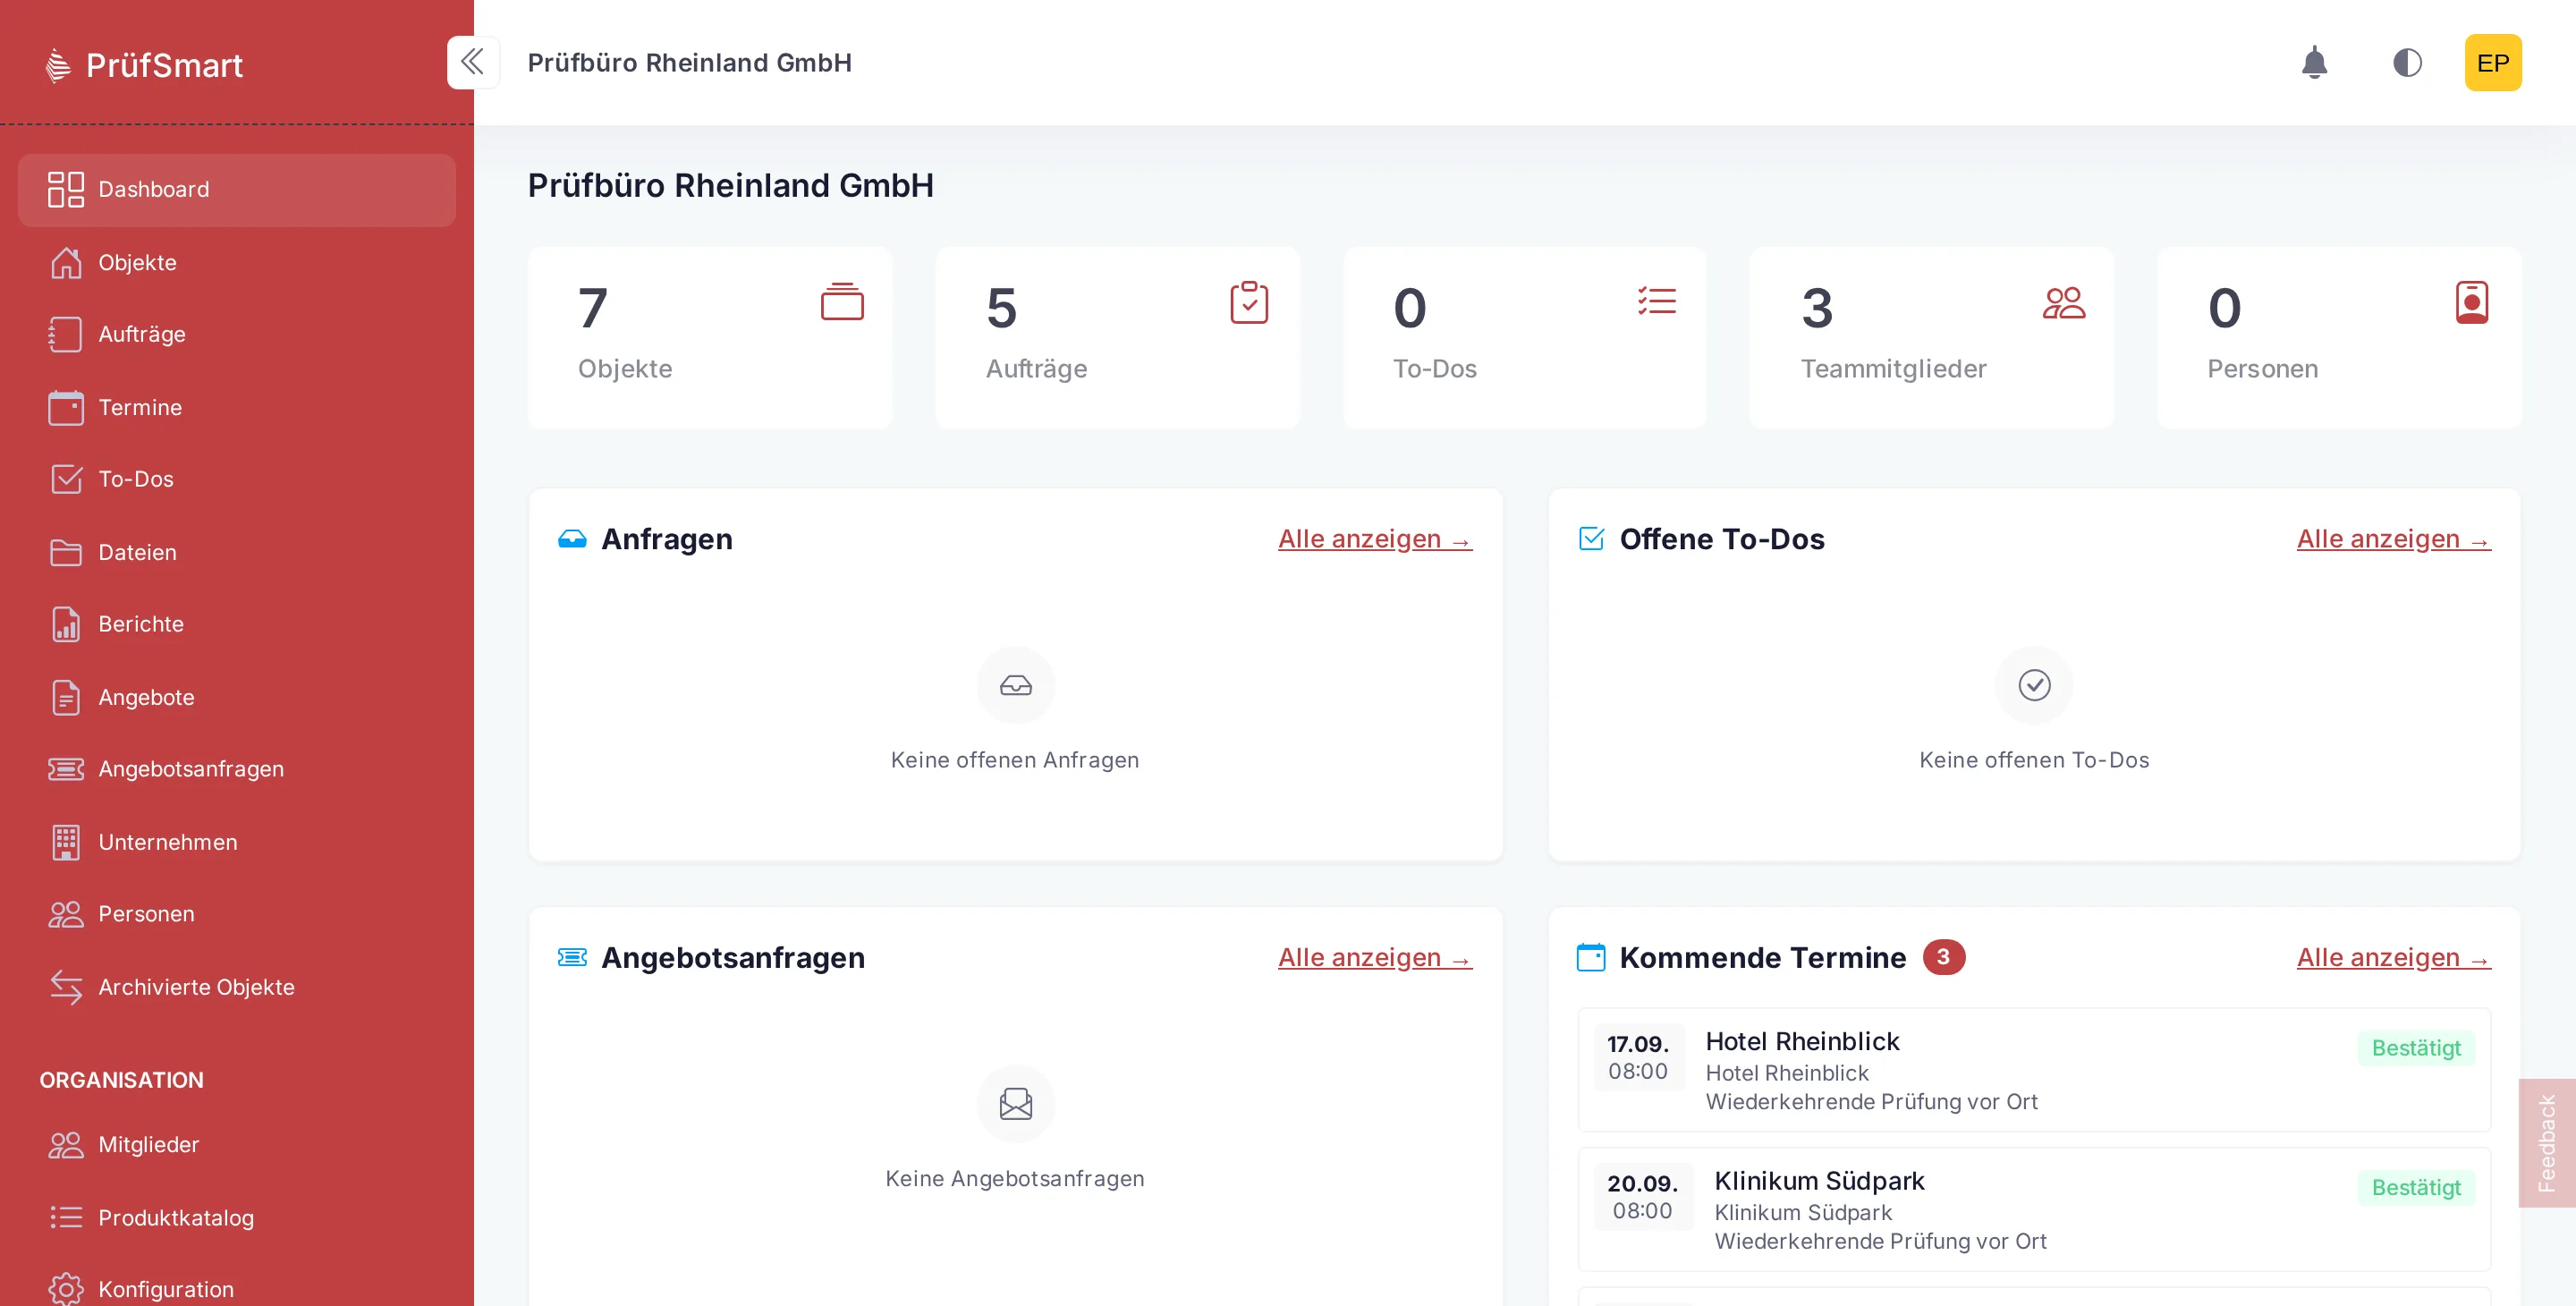Click the Teammitglieder people icon in stat card
2576x1306 pixels.
tap(2064, 302)
